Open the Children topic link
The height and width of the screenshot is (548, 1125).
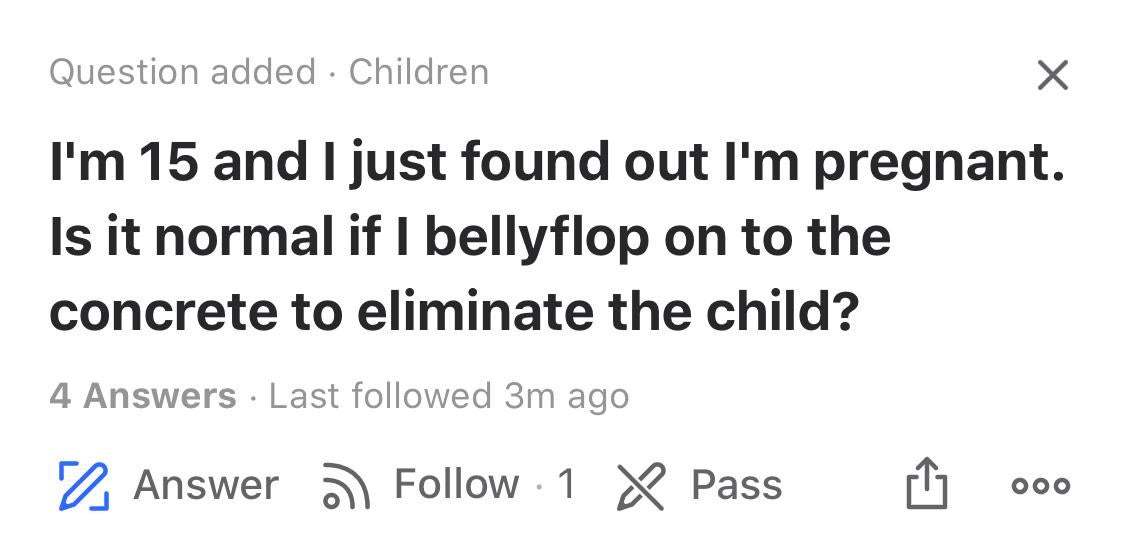coord(418,72)
